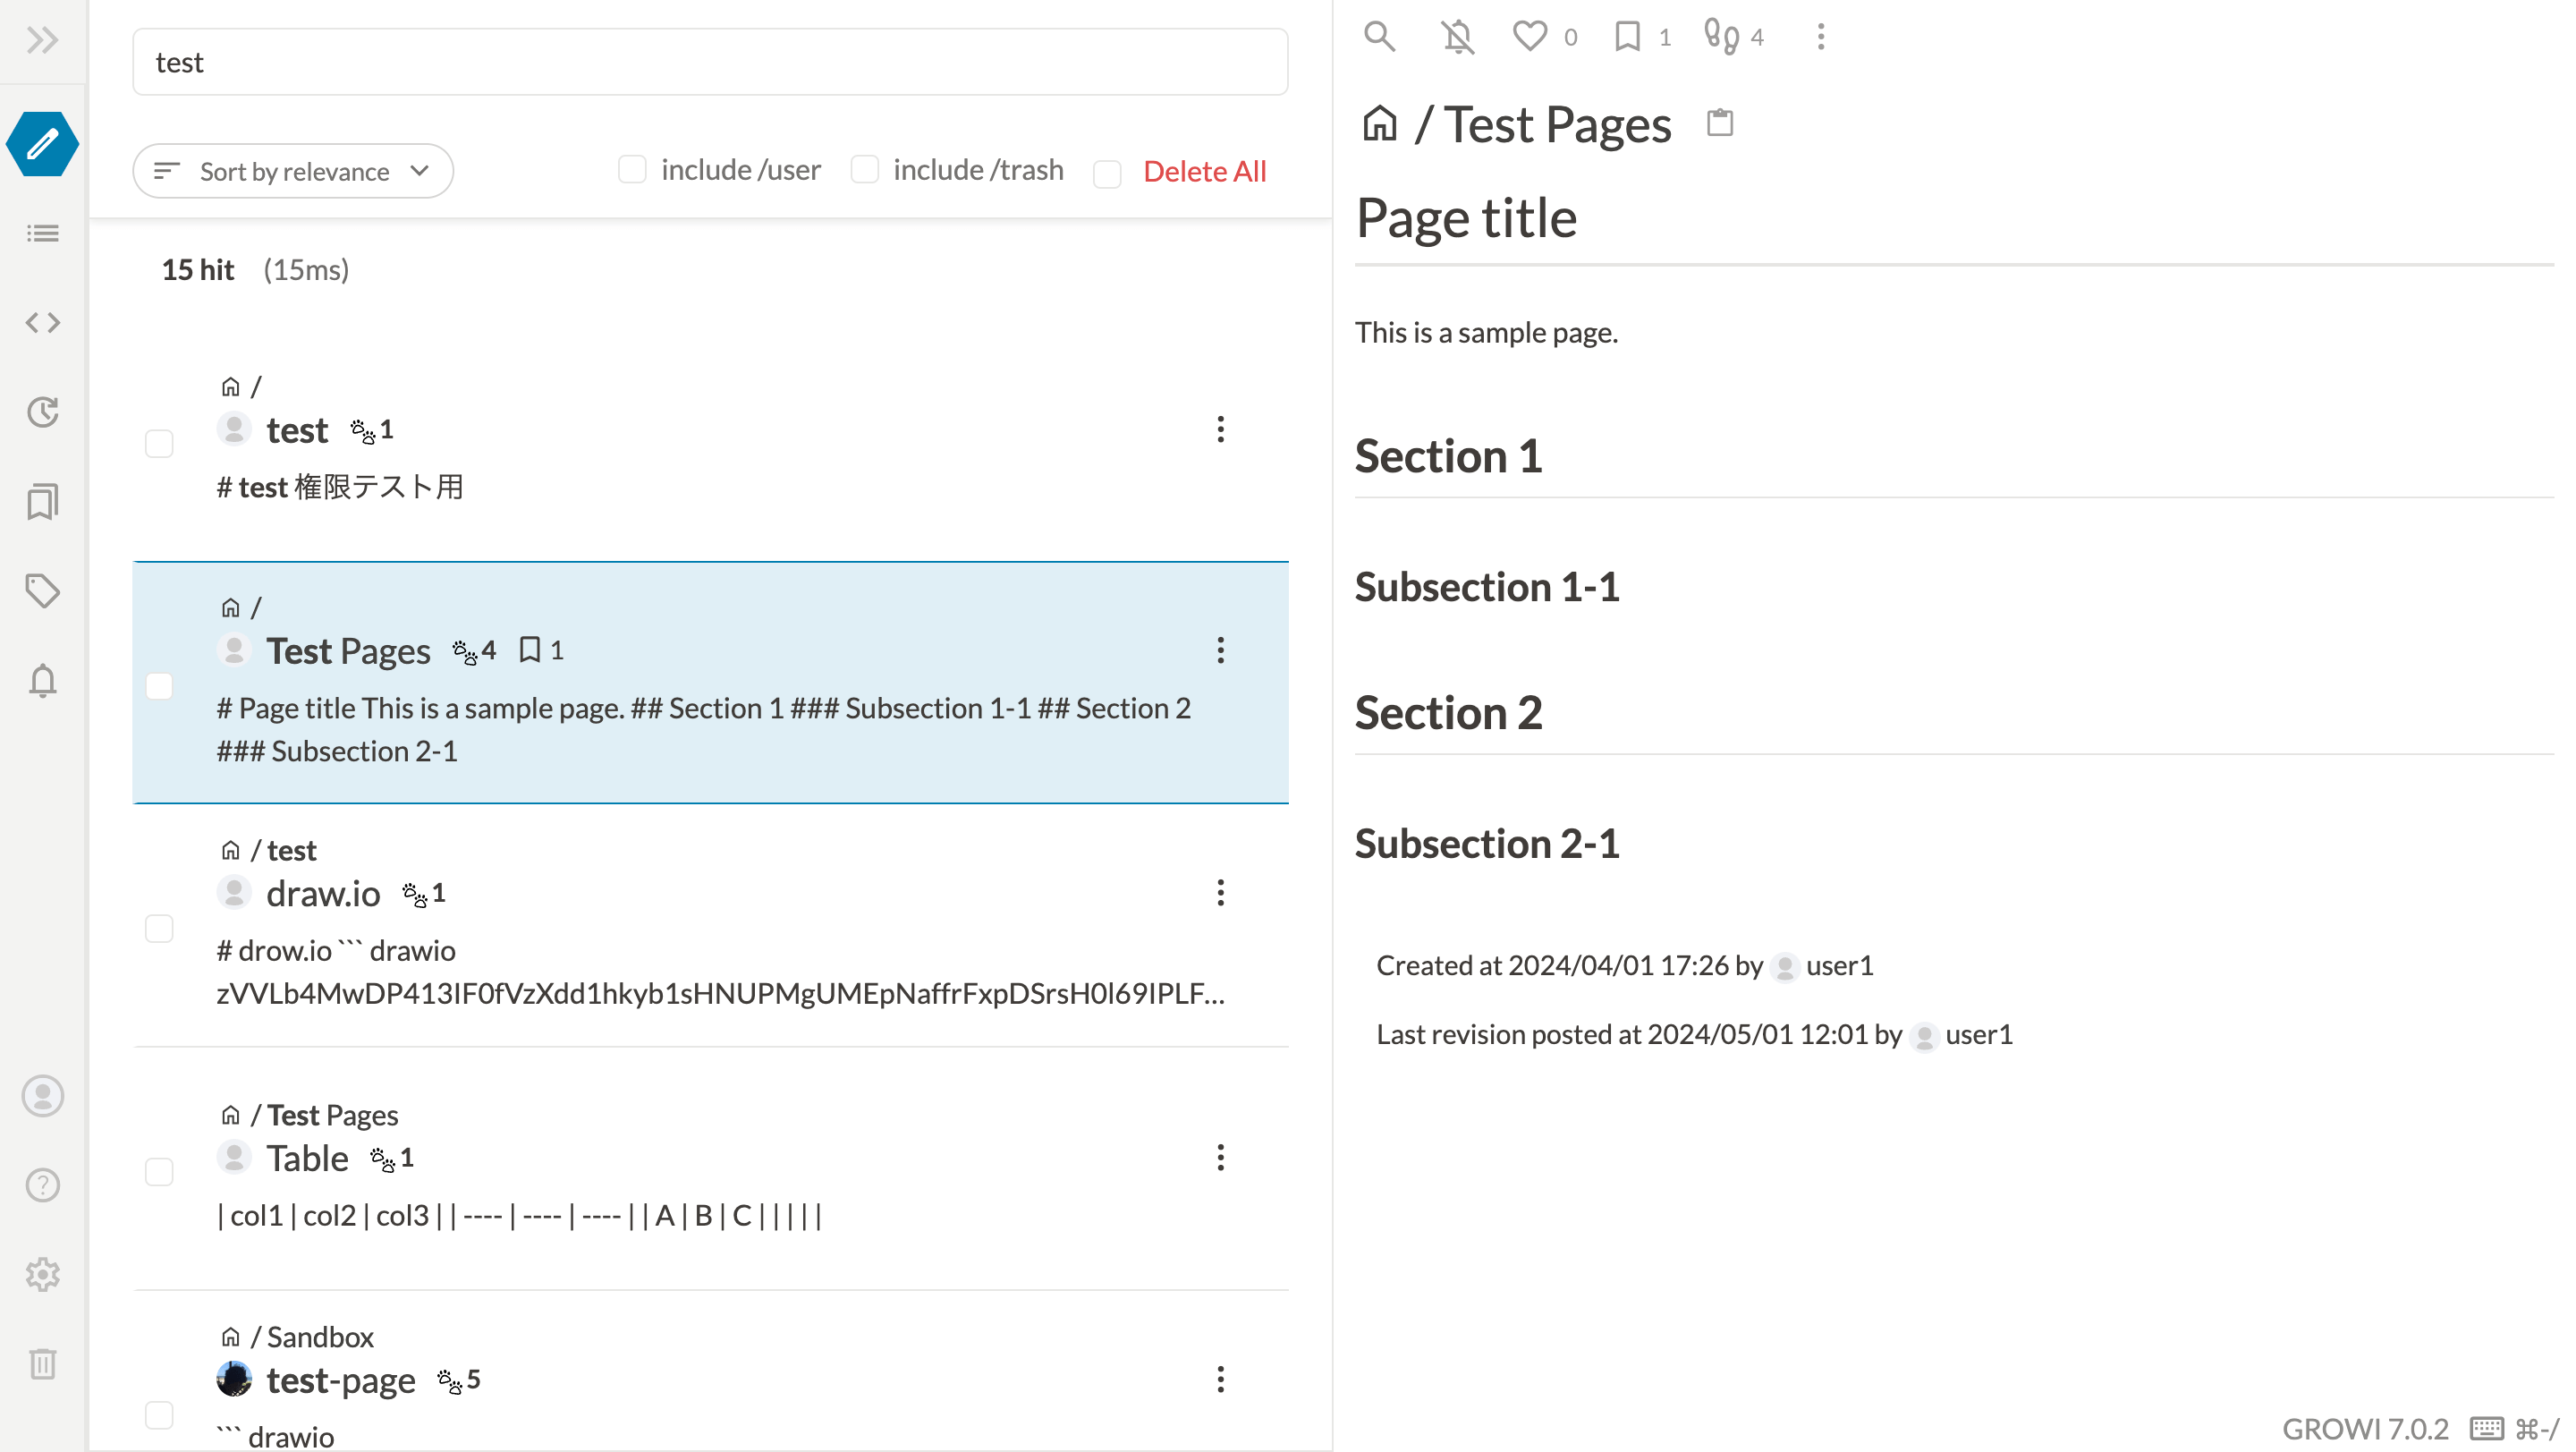Click the blue pencil create-page icon
The height and width of the screenshot is (1452, 2576).
pos(42,144)
